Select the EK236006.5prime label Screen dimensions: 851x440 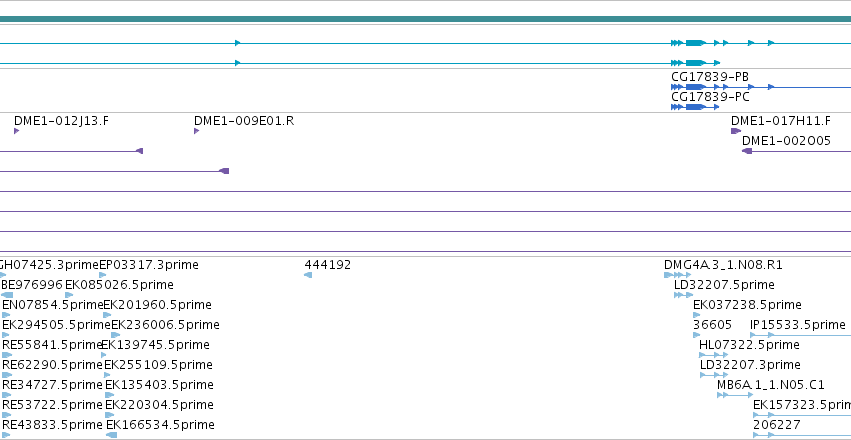pos(166,325)
